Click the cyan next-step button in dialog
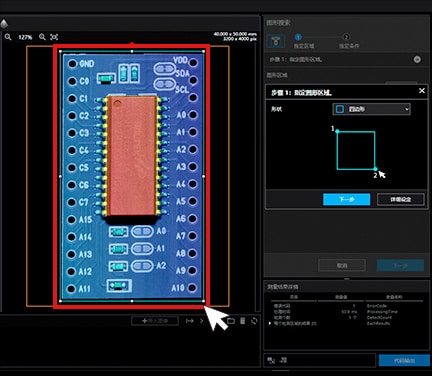 point(347,199)
